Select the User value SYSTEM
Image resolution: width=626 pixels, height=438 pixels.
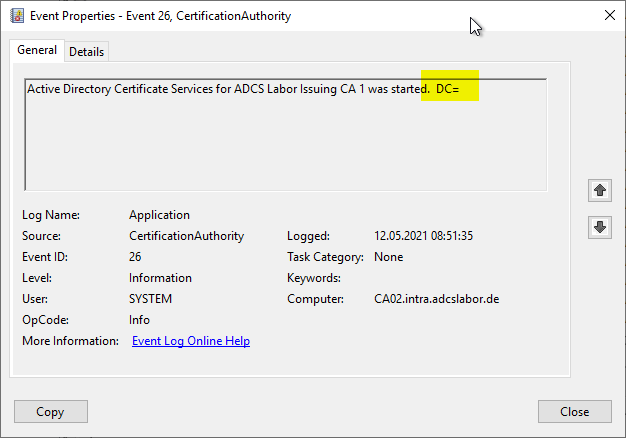click(x=150, y=299)
